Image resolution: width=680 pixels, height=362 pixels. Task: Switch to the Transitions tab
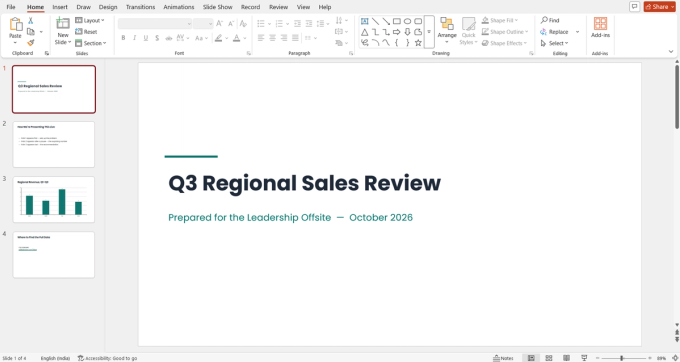(140, 7)
